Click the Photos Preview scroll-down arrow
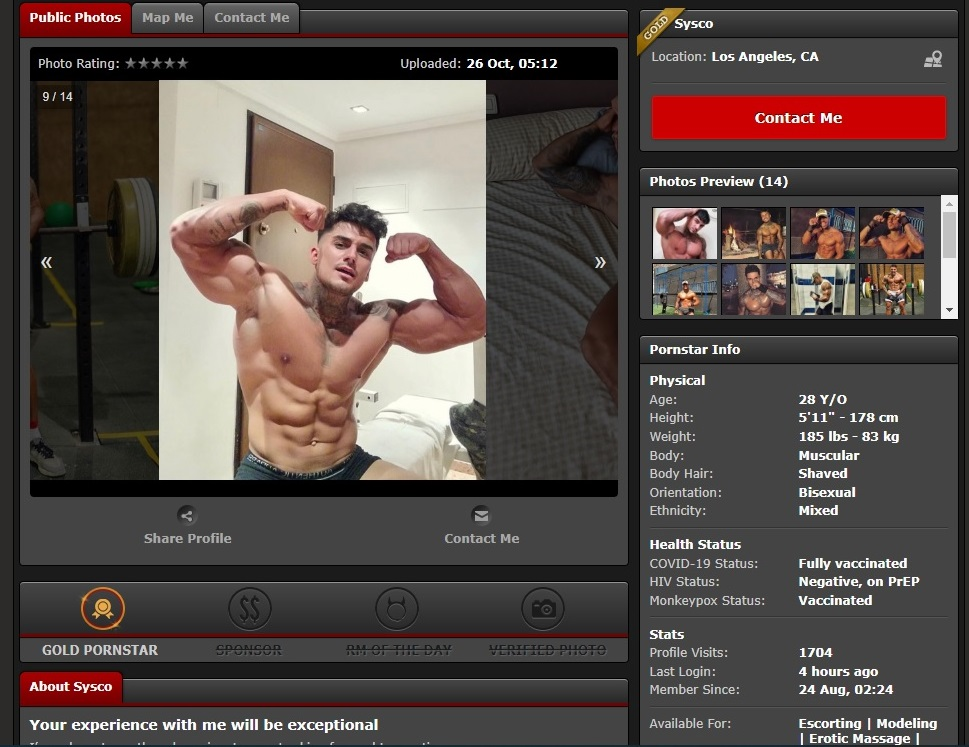The height and width of the screenshot is (747, 969). point(949,310)
